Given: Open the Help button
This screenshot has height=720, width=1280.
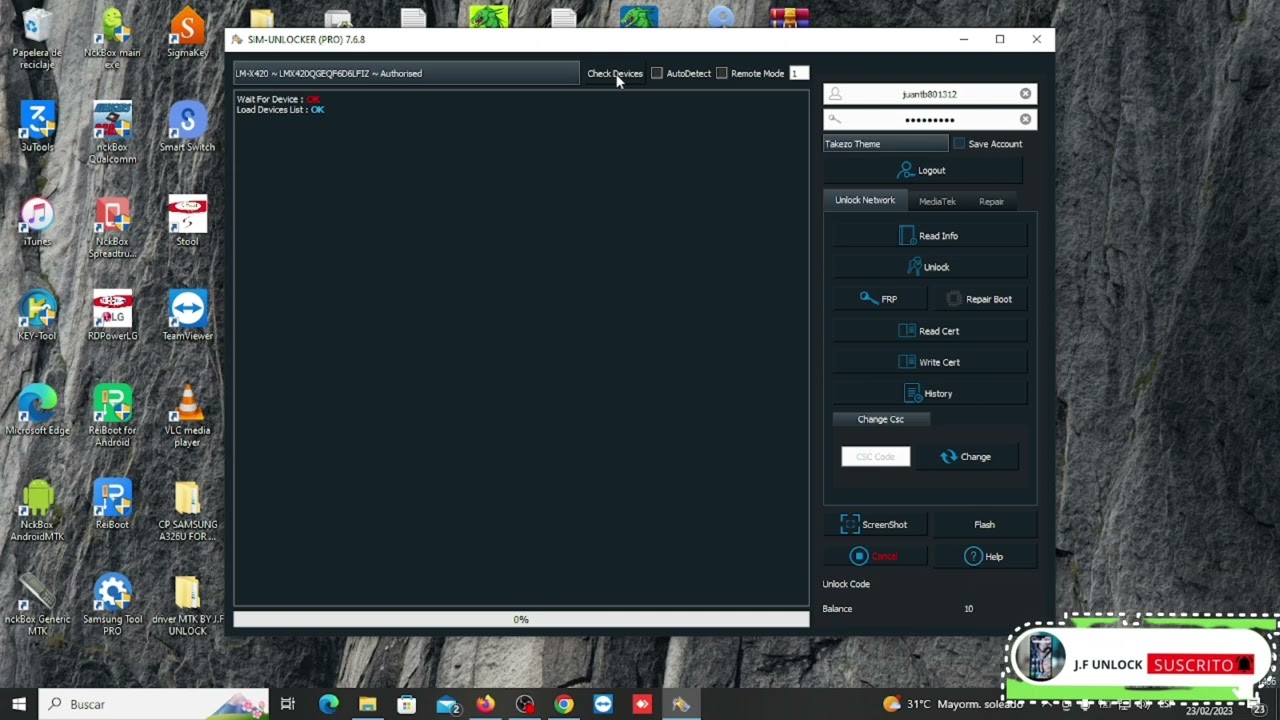Looking at the screenshot, I should click(x=984, y=556).
